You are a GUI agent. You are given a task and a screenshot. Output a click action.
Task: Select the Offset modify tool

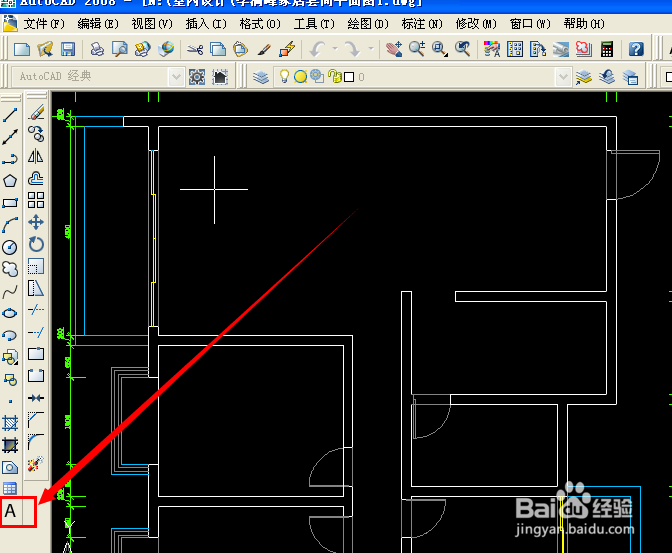(x=36, y=178)
